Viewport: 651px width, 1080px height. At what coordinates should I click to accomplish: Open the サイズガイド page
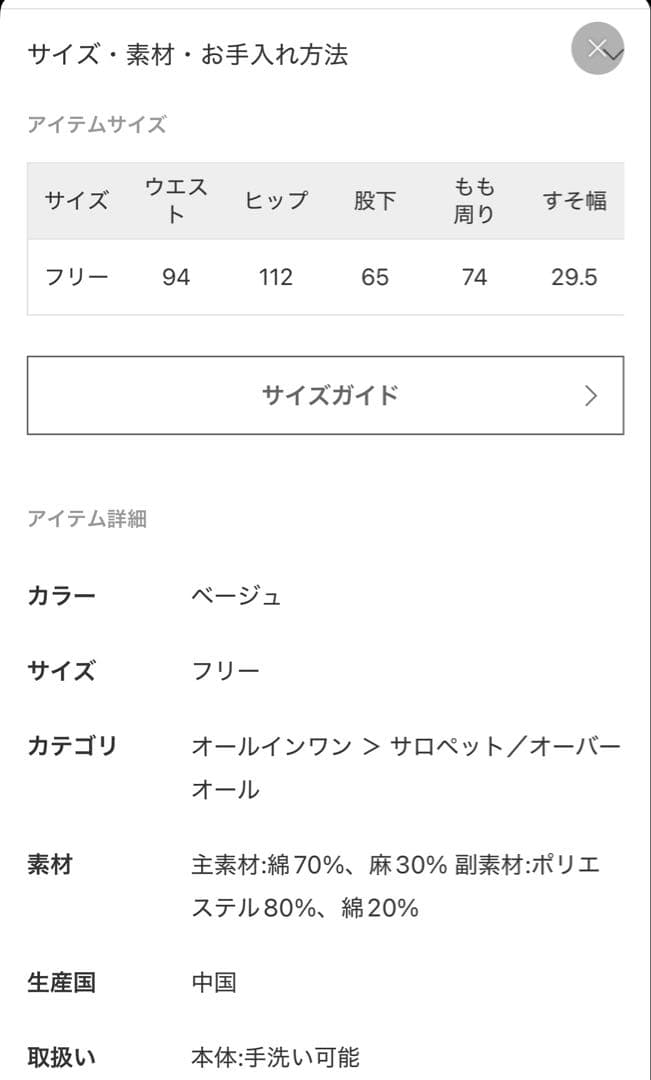(325, 395)
